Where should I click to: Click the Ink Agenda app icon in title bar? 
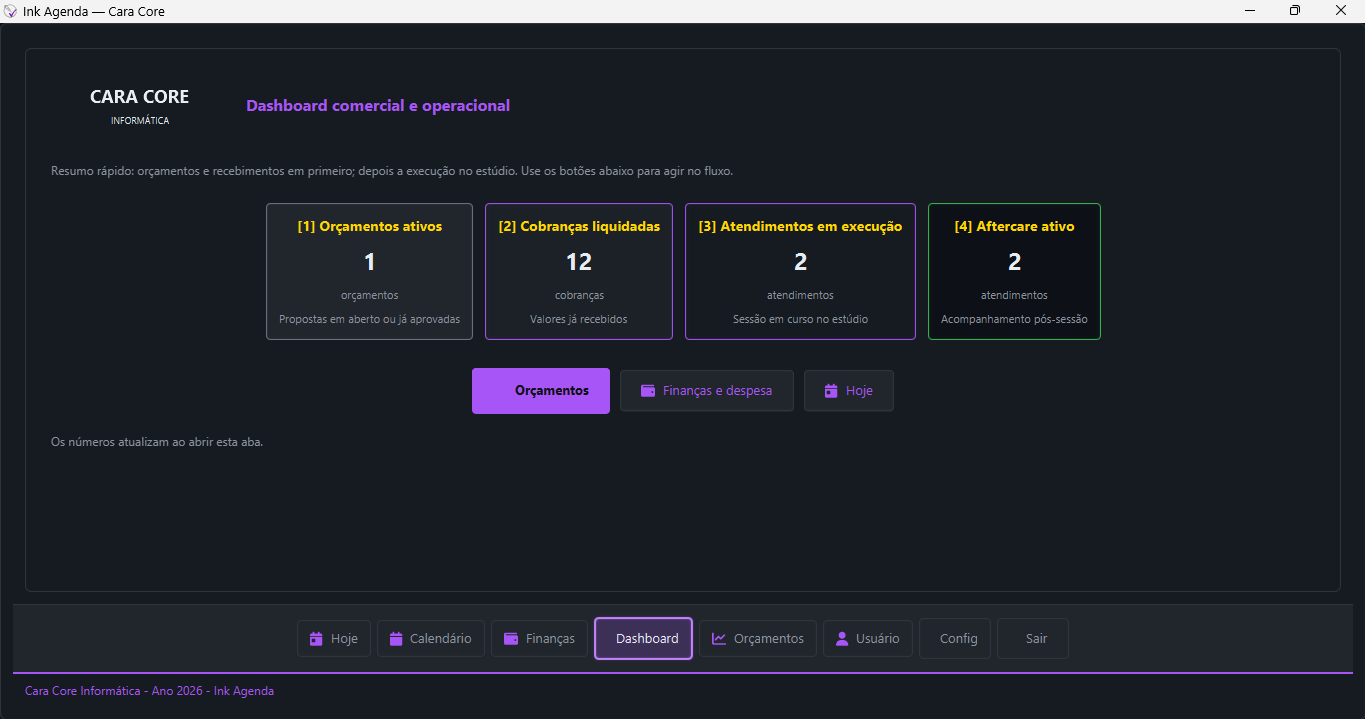11,11
